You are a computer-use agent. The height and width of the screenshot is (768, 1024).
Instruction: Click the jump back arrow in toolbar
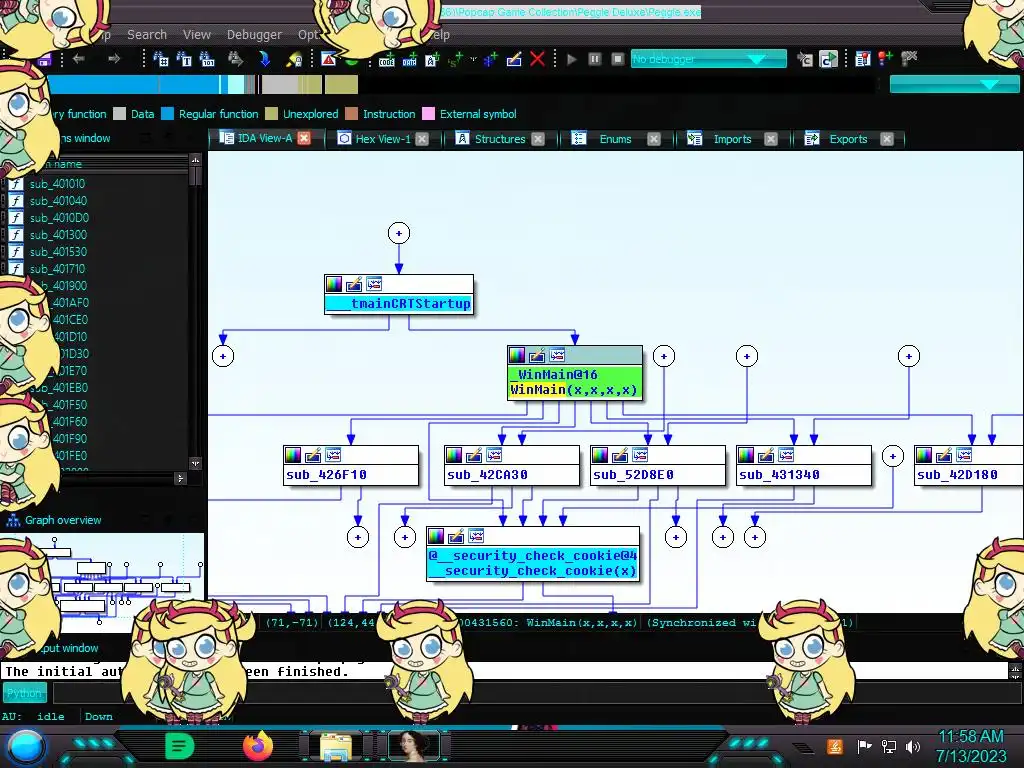coord(79,59)
